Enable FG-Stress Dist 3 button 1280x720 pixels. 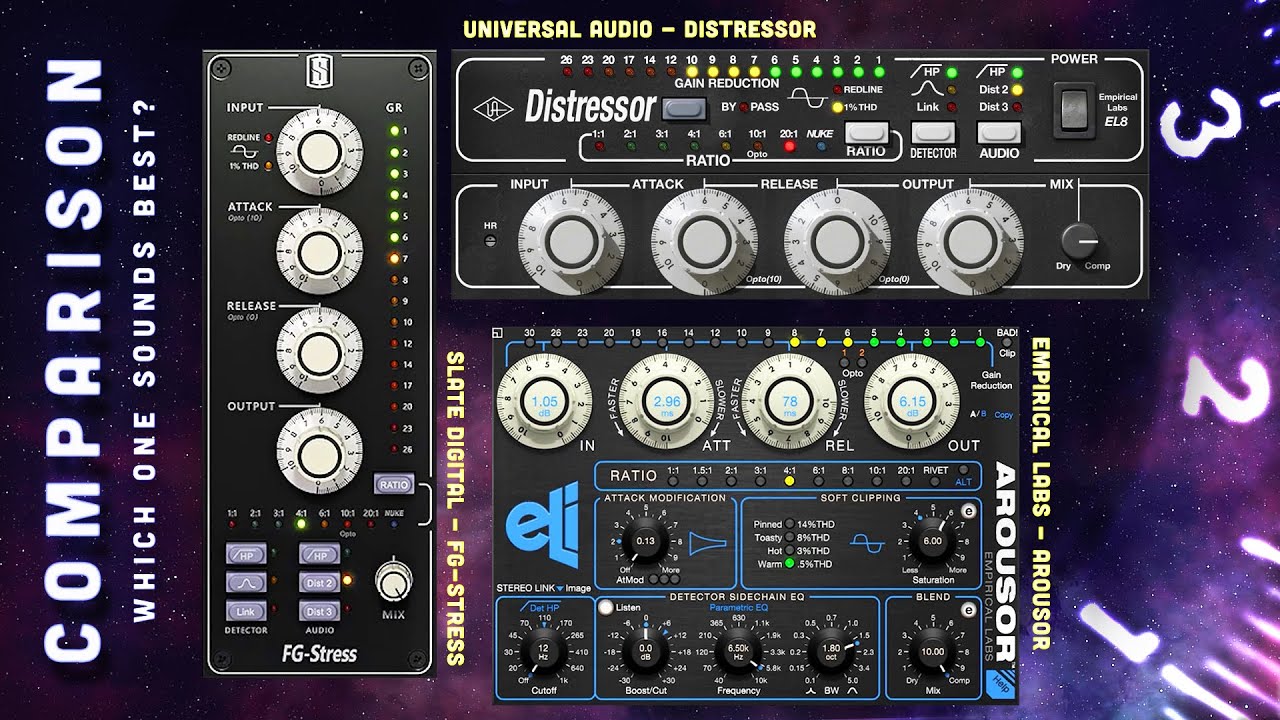320,611
